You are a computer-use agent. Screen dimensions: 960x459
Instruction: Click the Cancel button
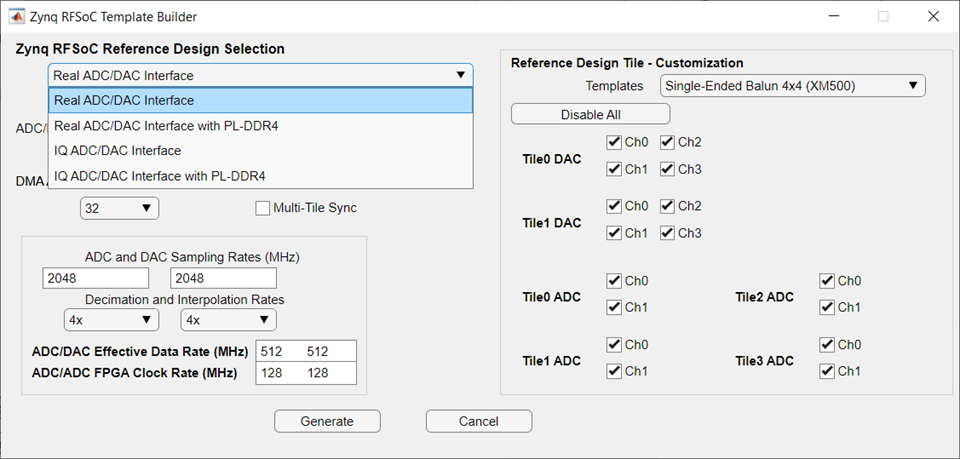[478, 421]
